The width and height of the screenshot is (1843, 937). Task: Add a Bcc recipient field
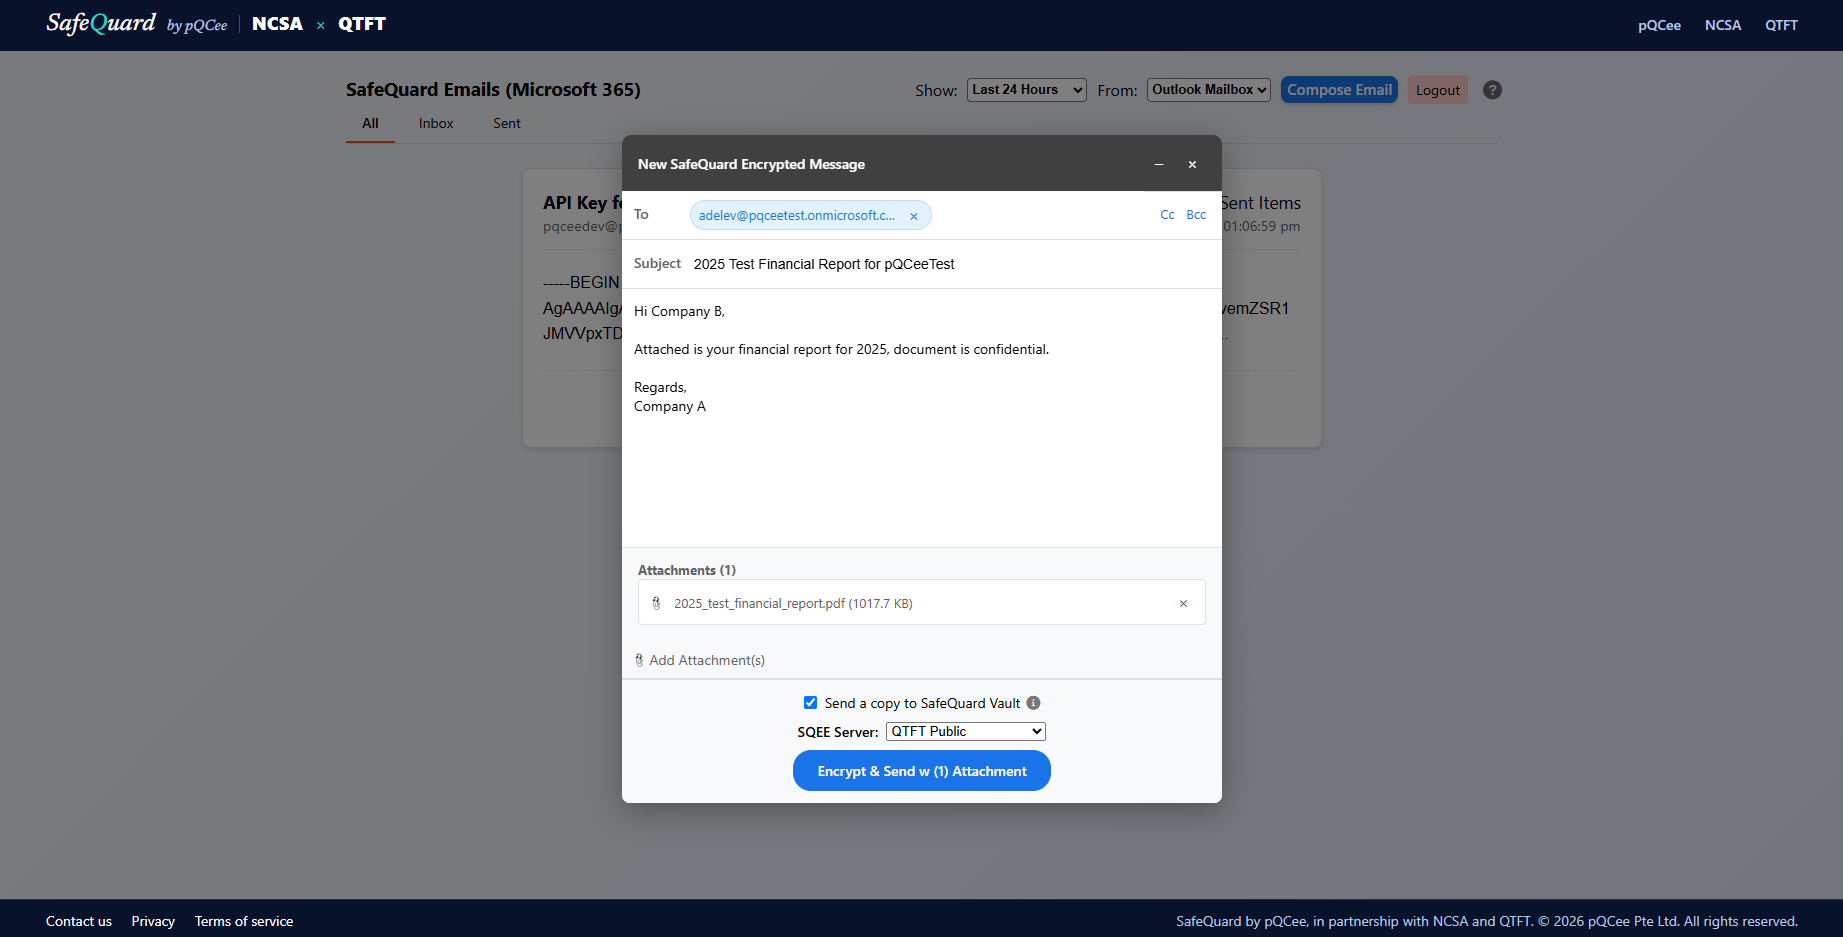click(1196, 215)
